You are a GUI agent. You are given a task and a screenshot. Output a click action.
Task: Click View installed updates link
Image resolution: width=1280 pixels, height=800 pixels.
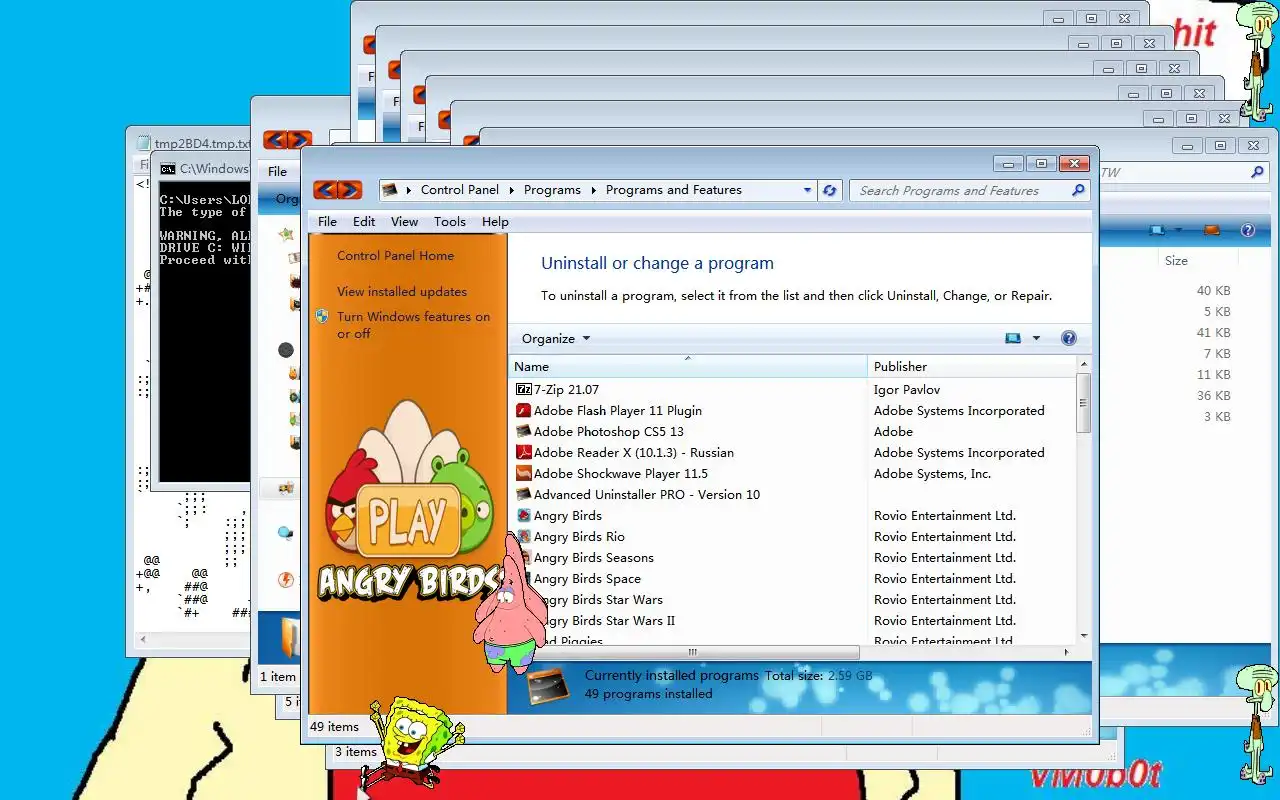402,291
